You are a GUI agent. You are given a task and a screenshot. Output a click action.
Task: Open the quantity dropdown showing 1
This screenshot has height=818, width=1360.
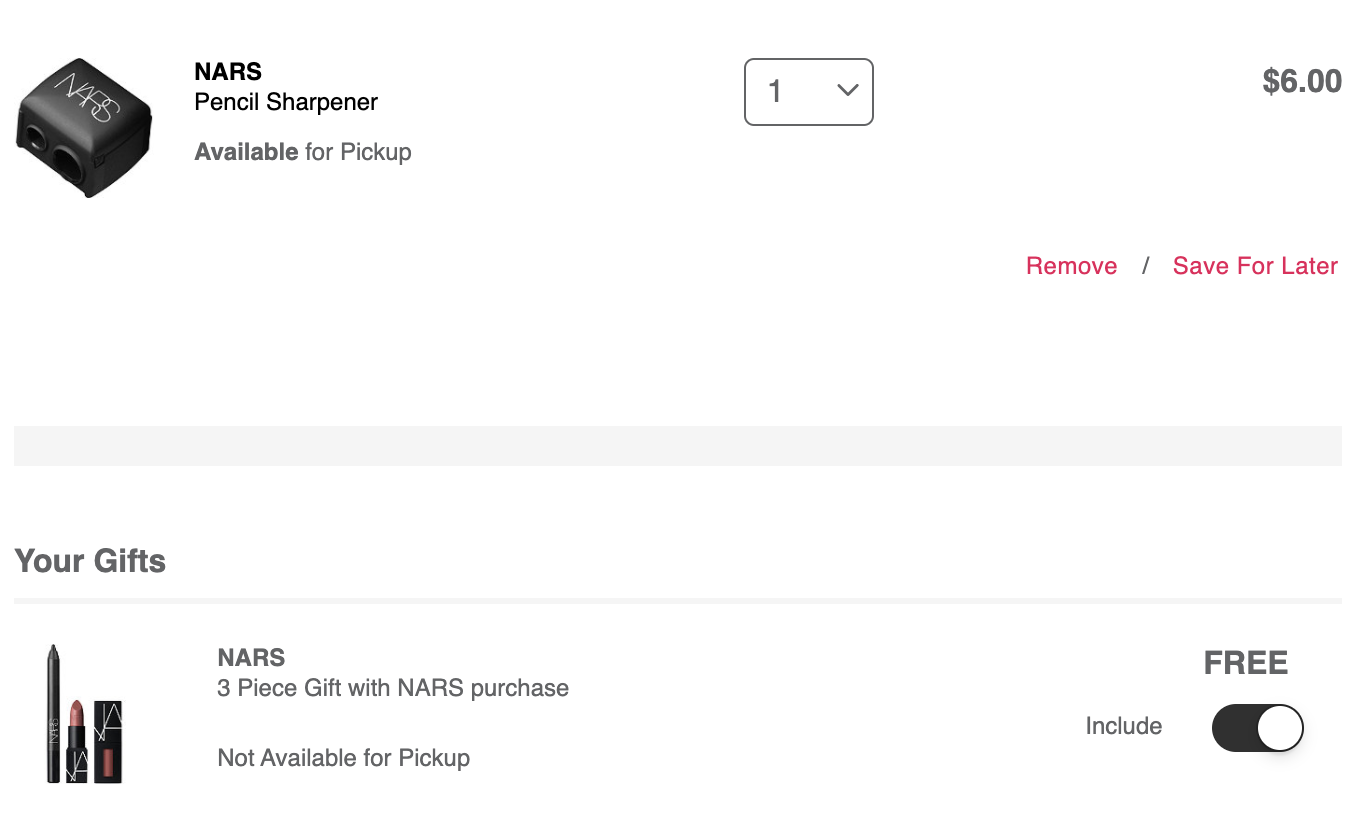(x=809, y=92)
